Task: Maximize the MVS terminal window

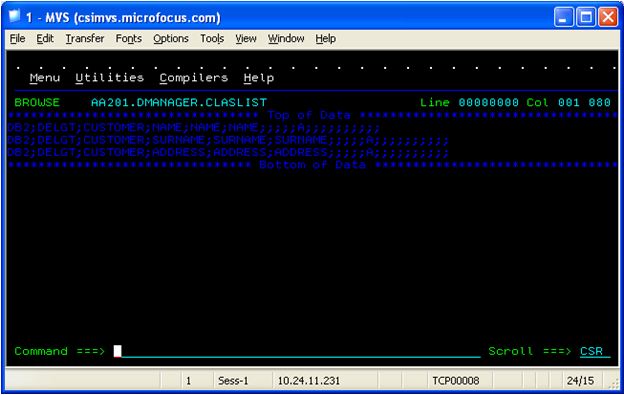Action: [586, 17]
